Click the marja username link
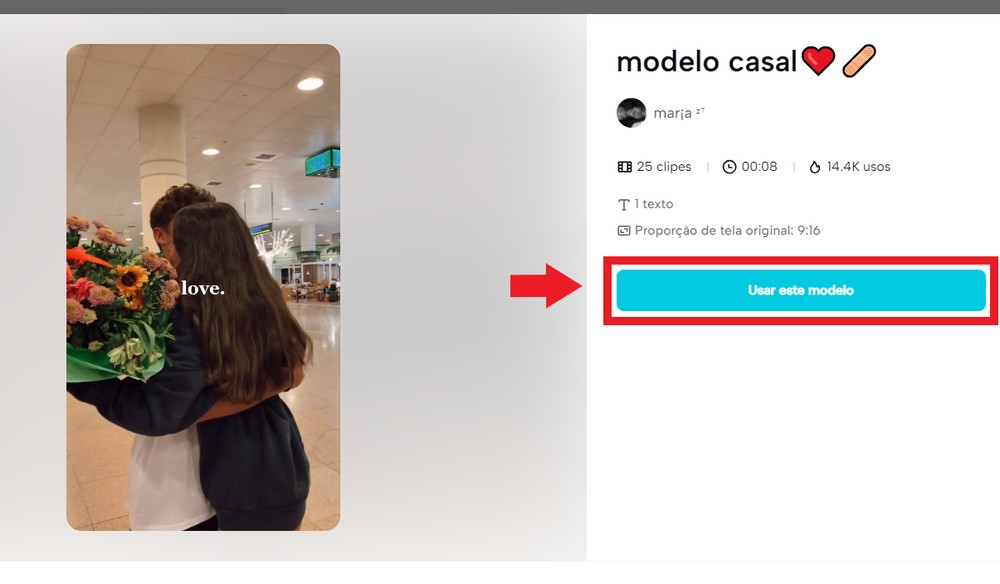This screenshot has height=584, width=1000. [672, 113]
